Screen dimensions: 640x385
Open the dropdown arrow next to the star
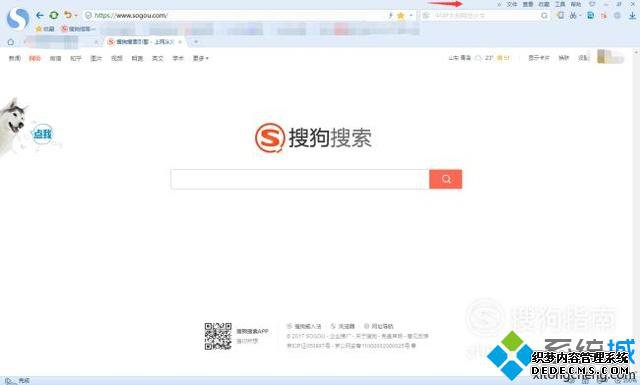411,16
